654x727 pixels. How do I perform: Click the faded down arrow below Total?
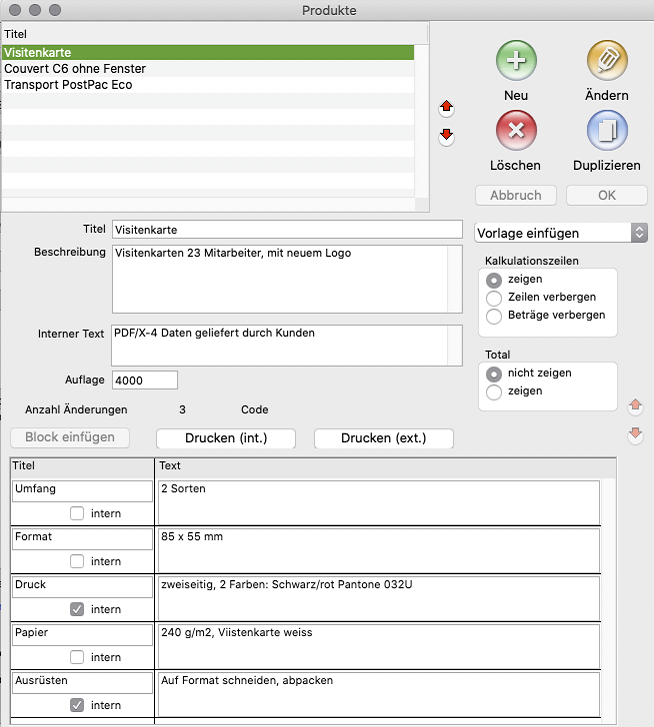(x=634, y=435)
